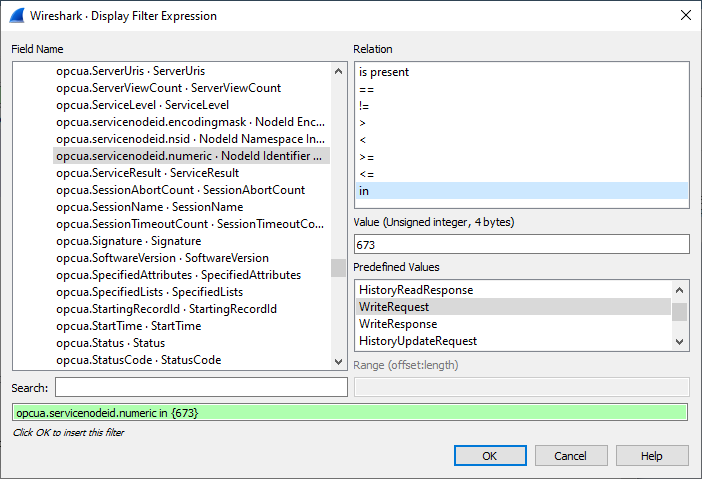Click the Predefined Values scrollbar thumb
Viewport: 702px width, 479px height.
tap(680, 312)
